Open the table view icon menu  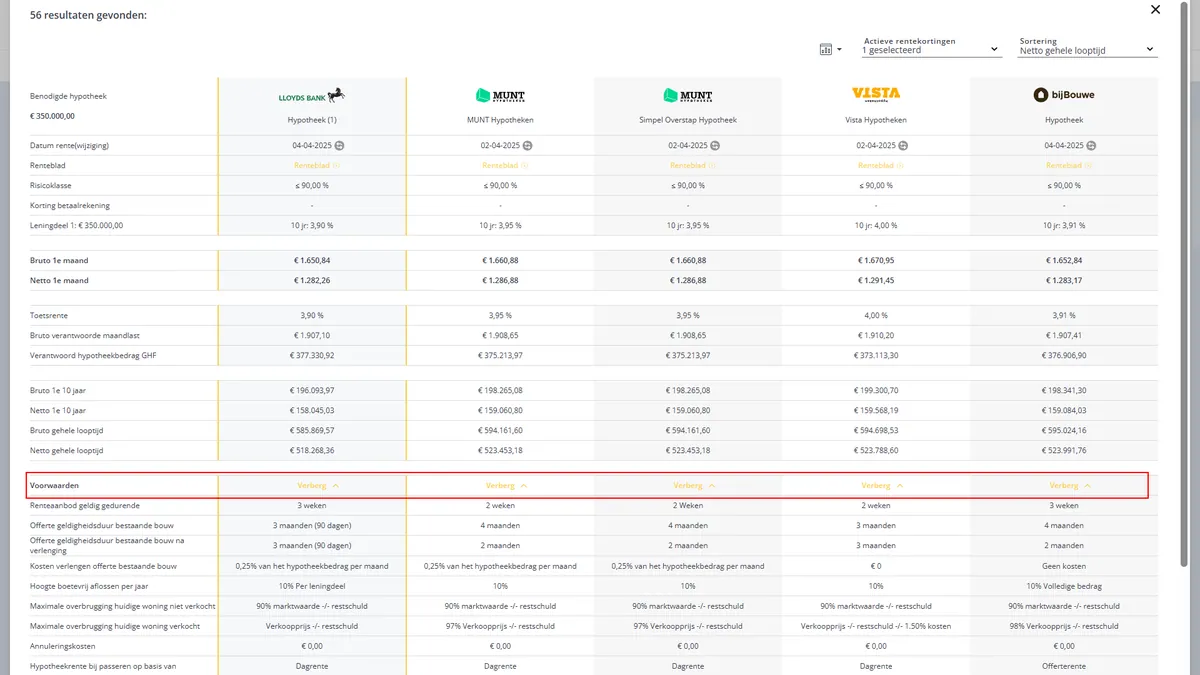pyautogui.click(x=830, y=49)
